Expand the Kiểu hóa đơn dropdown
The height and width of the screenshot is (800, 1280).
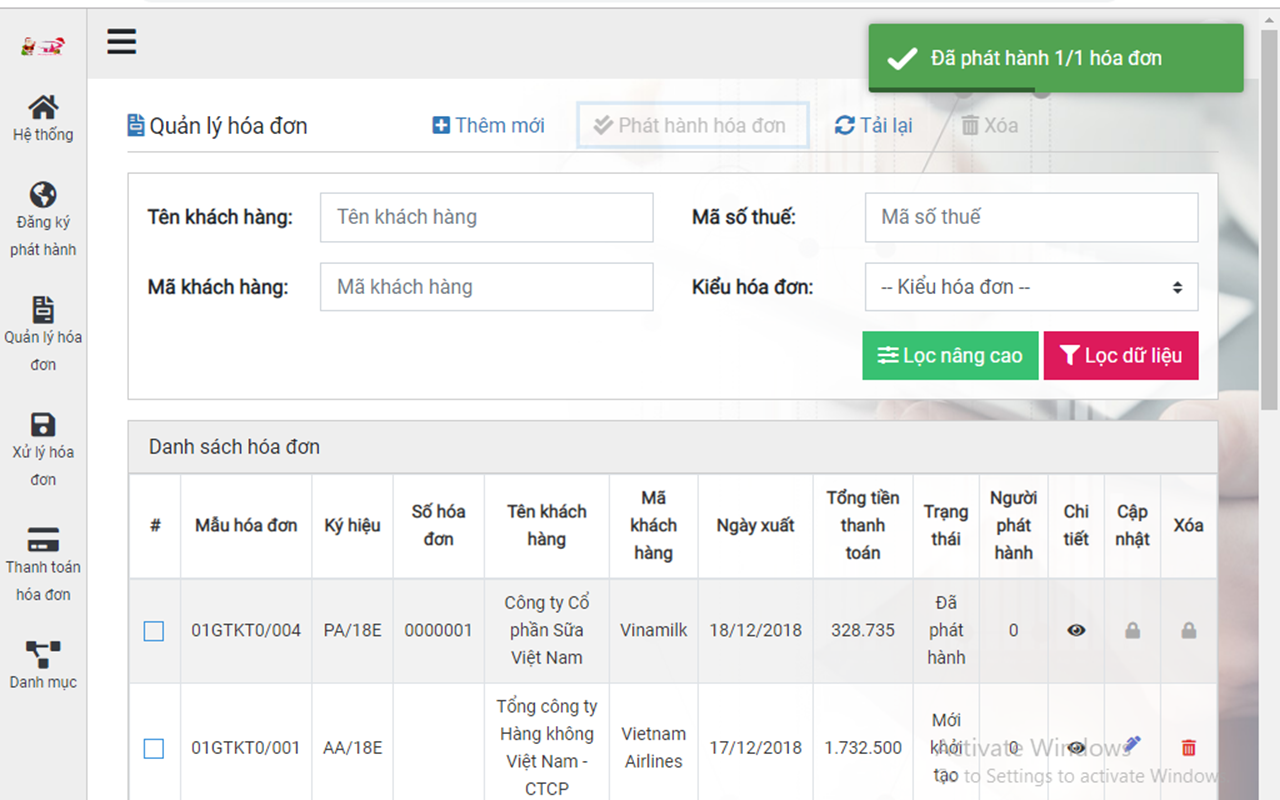click(1031, 288)
